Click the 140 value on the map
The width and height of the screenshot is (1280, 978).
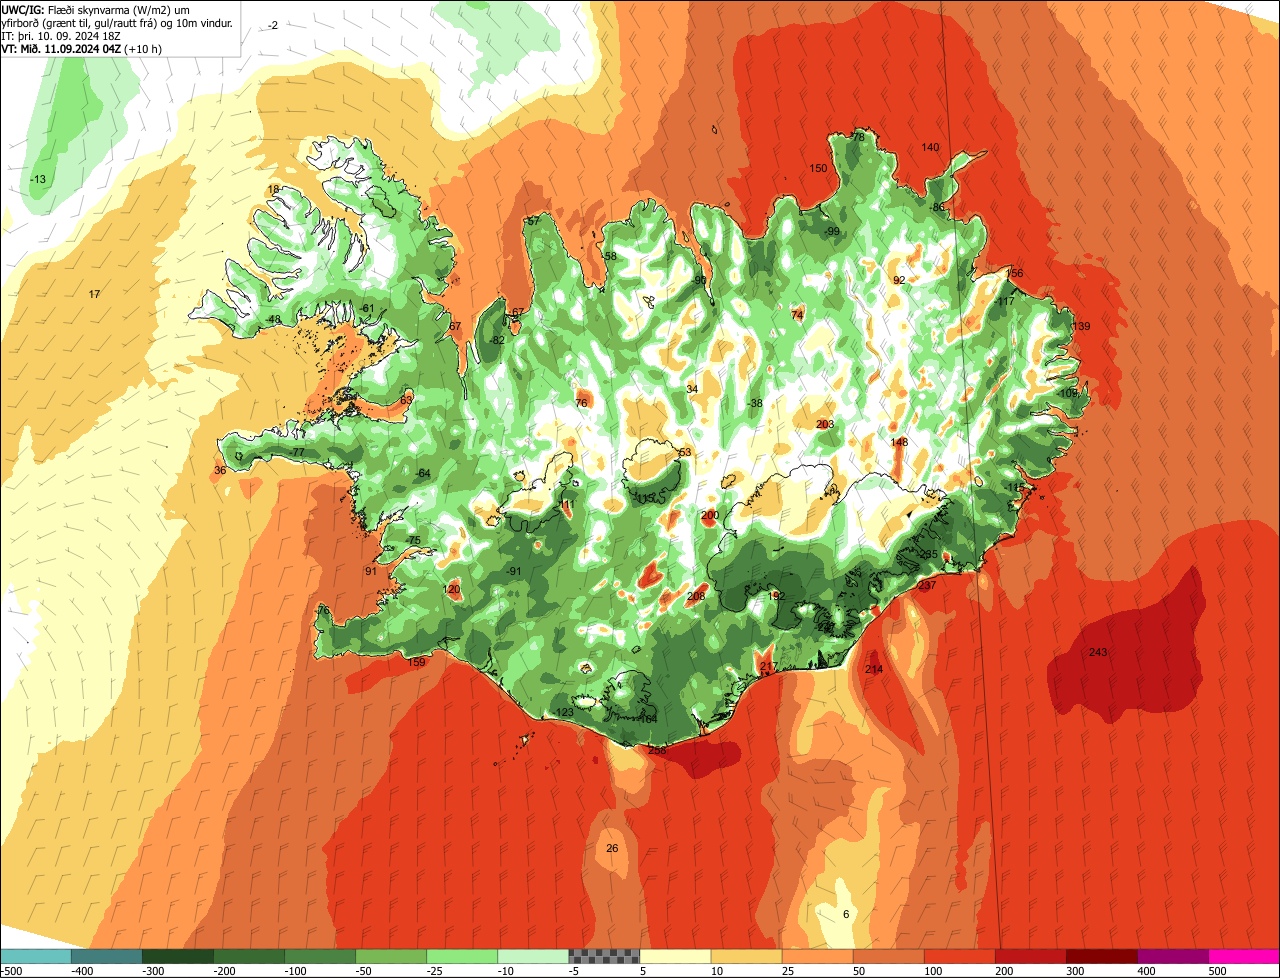click(x=930, y=147)
